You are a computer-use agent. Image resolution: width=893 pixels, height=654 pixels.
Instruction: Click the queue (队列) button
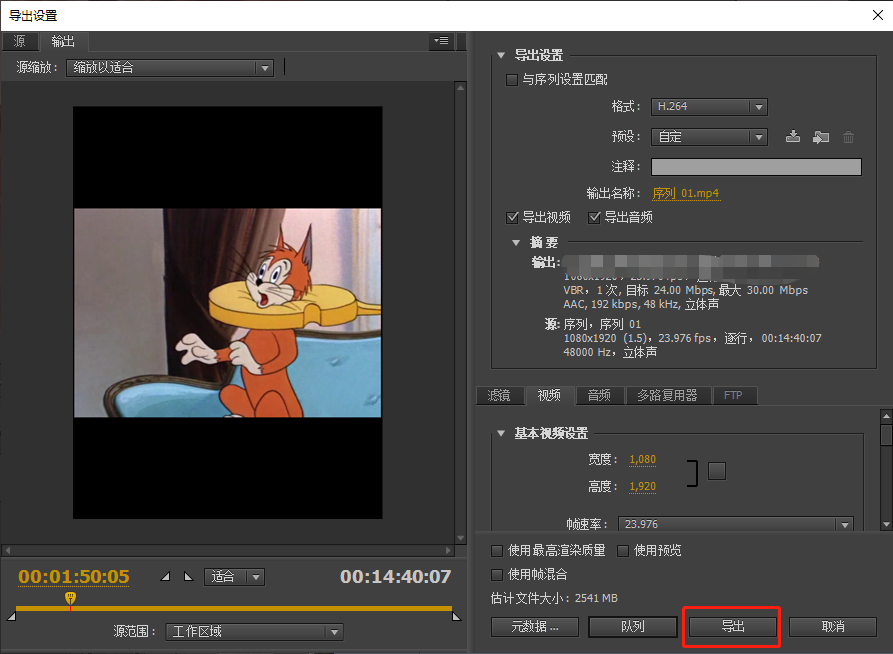632,627
